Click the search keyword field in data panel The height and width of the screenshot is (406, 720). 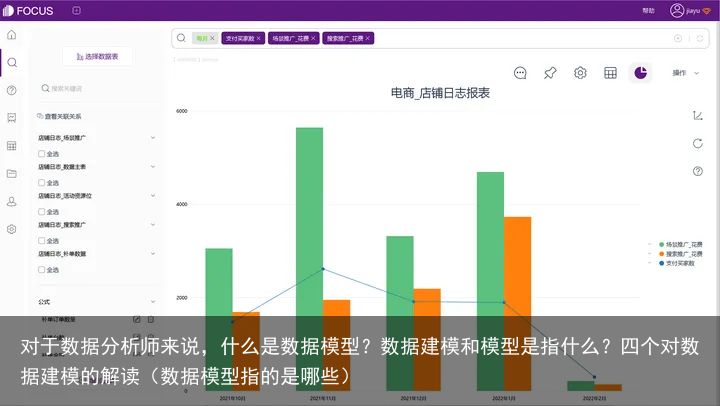coord(96,88)
